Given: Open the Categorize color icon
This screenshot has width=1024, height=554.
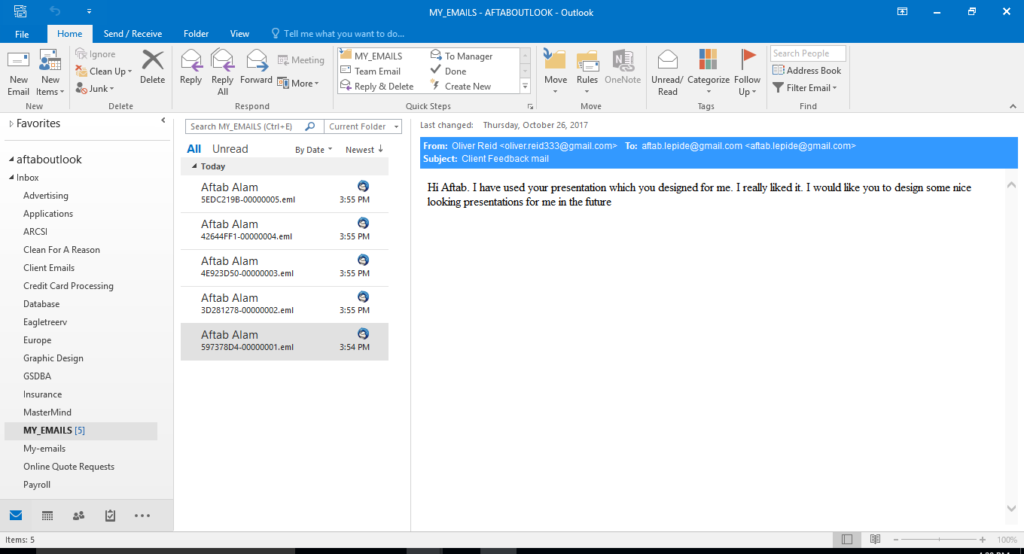Looking at the screenshot, I should pyautogui.click(x=708, y=62).
